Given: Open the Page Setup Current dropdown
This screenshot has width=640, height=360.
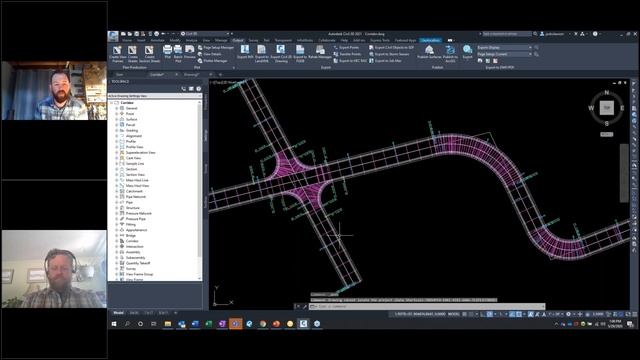Looking at the screenshot, I should pyautogui.click(x=504, y=54).
